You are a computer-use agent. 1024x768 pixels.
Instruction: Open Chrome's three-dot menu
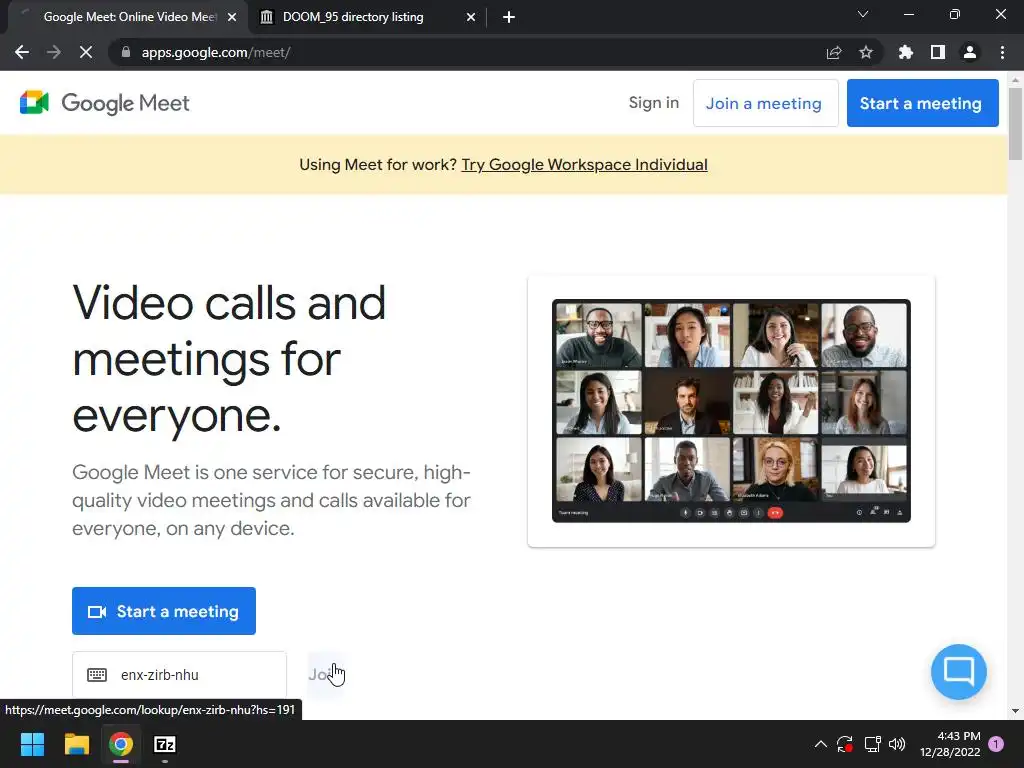click(x=1002, y=52)
